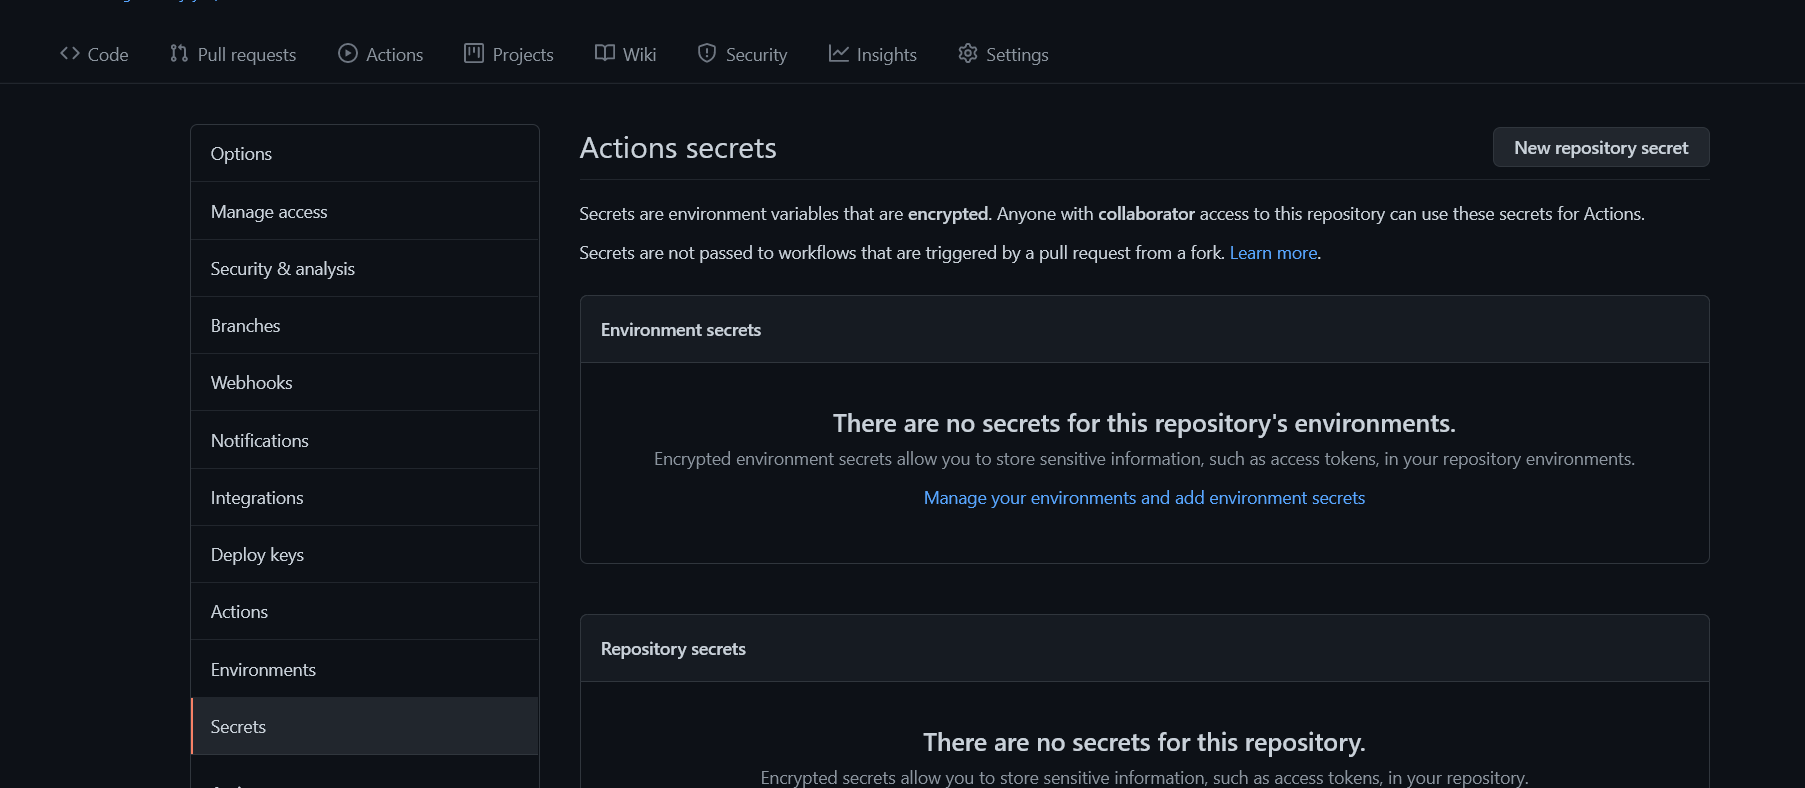Click the Security shield icon
This screenshot has height=788, width=1805.
pos(707,53)
